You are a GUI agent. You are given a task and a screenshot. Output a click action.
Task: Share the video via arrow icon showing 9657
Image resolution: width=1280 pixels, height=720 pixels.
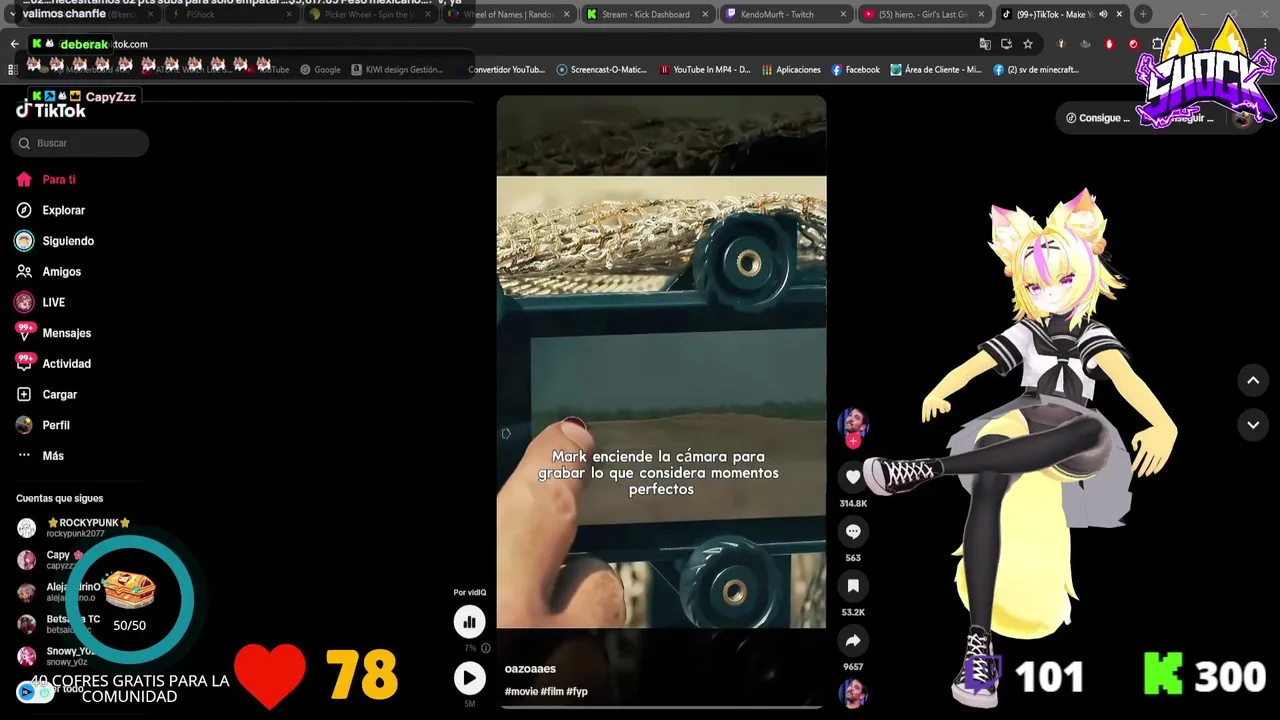tap(853, 640)
